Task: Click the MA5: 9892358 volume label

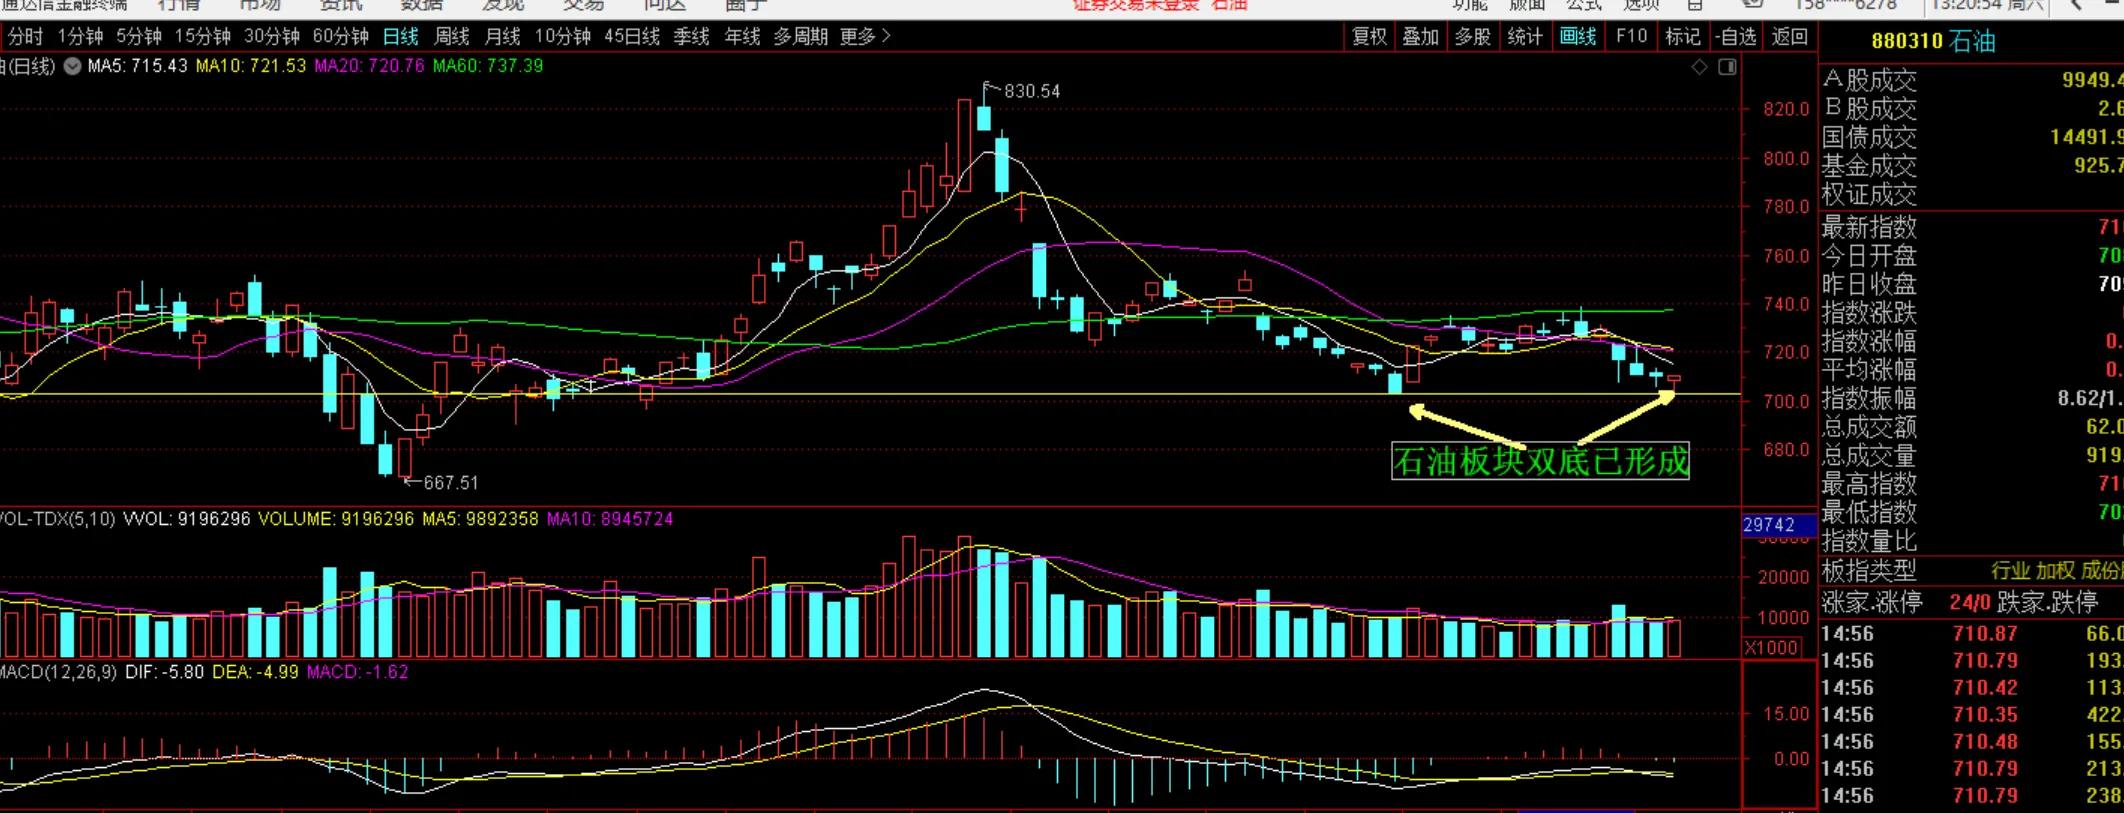Action: pos(480,520)
